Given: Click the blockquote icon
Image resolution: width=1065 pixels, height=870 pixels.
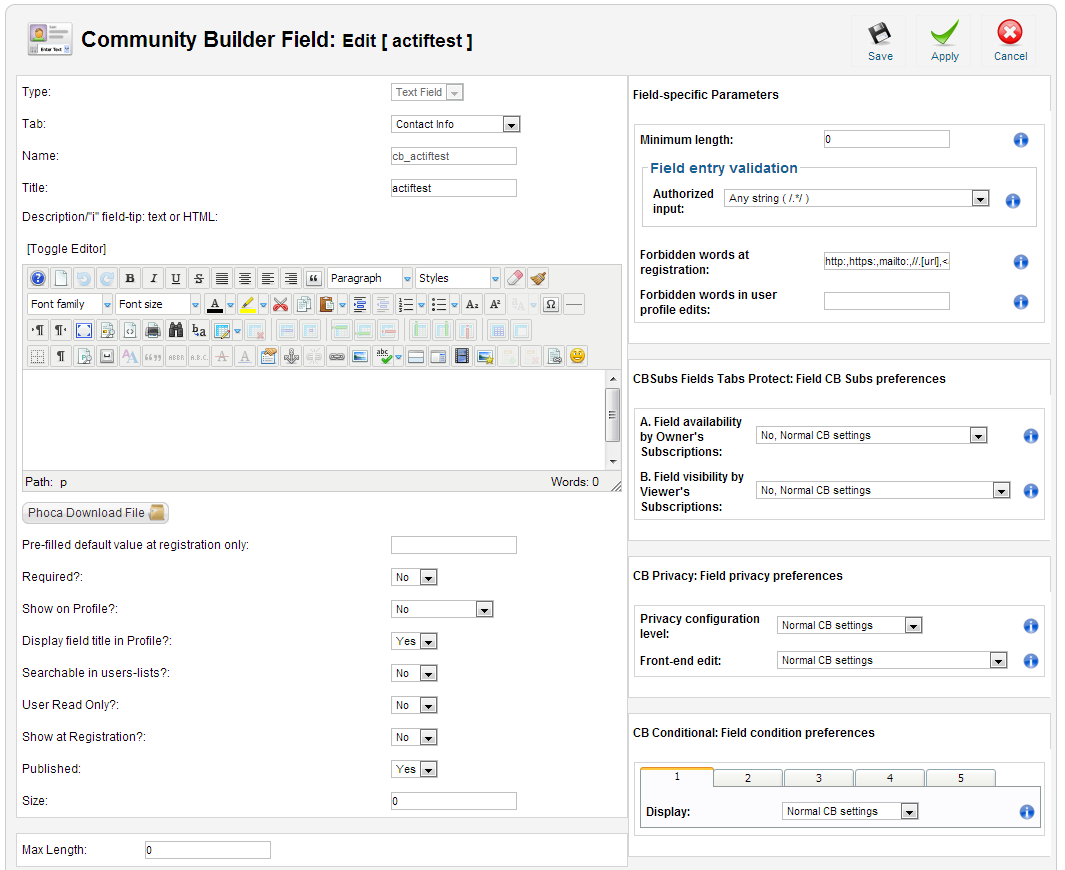Looking at the screenshot, I should point(313,278).
